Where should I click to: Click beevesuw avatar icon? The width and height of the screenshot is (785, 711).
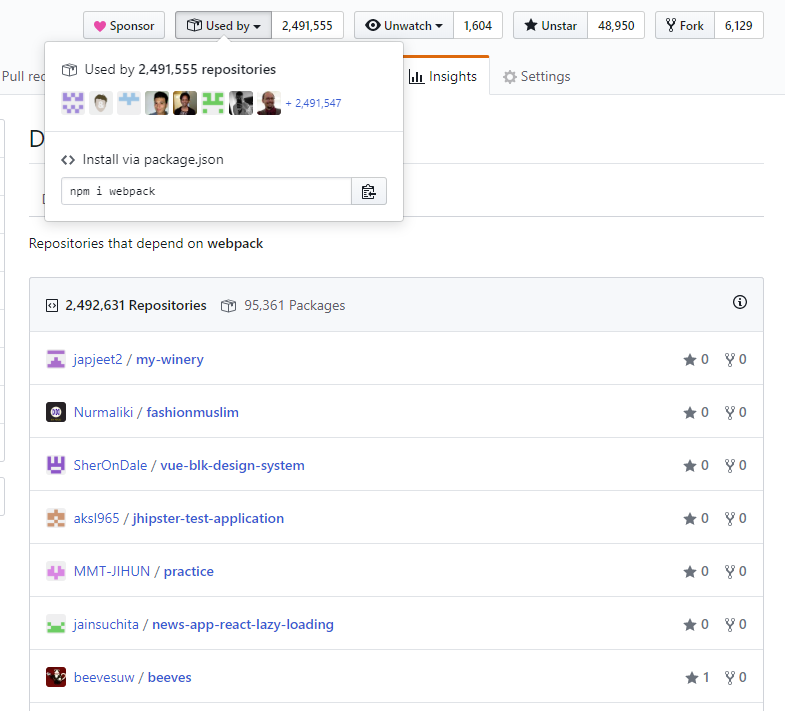pyautogui.click(x=56, y=677)
